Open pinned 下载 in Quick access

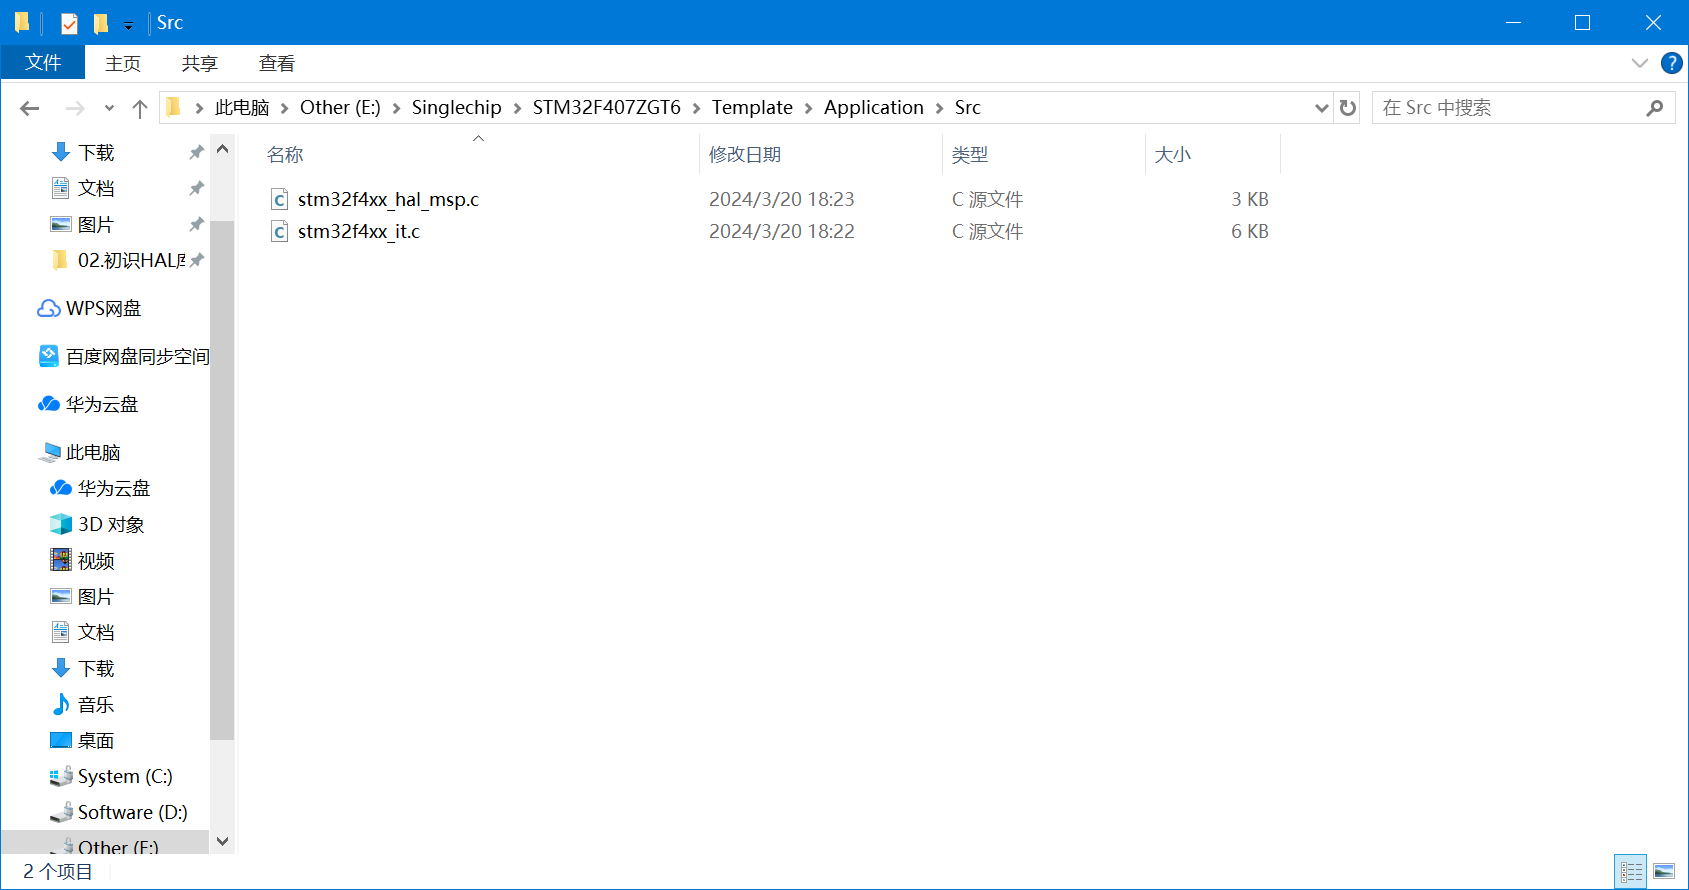pos(96,152)
